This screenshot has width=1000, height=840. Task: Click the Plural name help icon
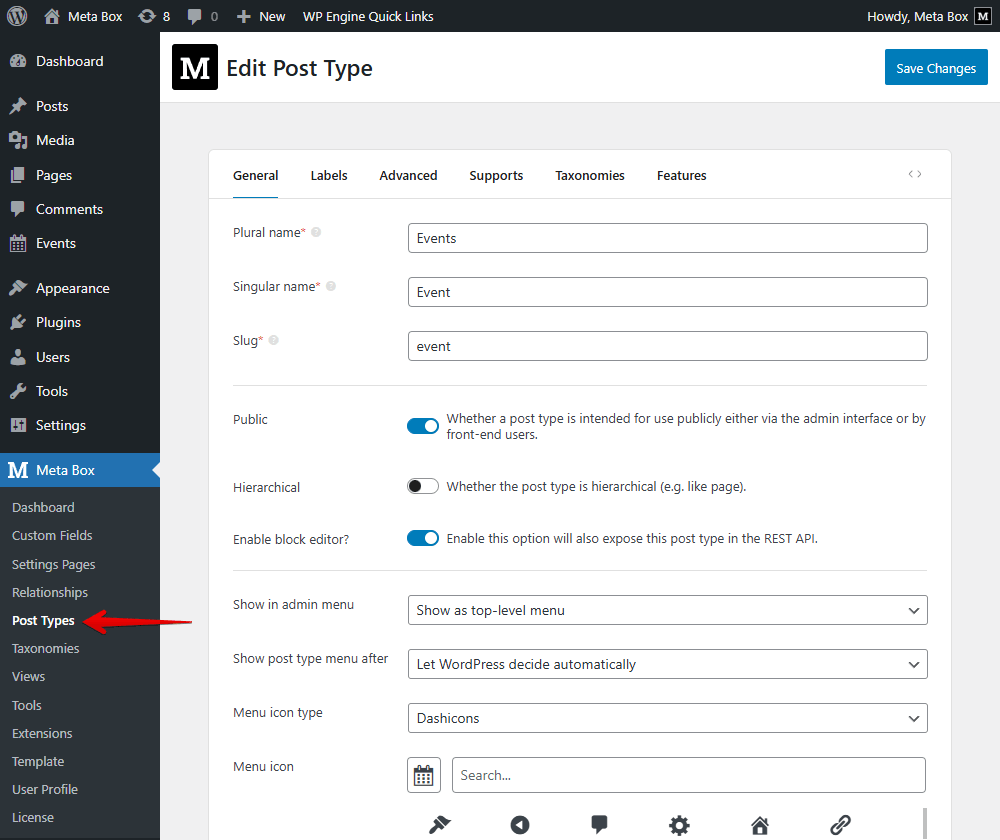pyautogui.click(x=316, y=232)
